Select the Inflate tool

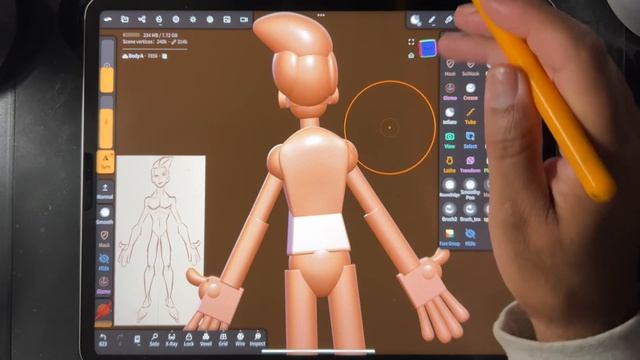coord(450,116)
